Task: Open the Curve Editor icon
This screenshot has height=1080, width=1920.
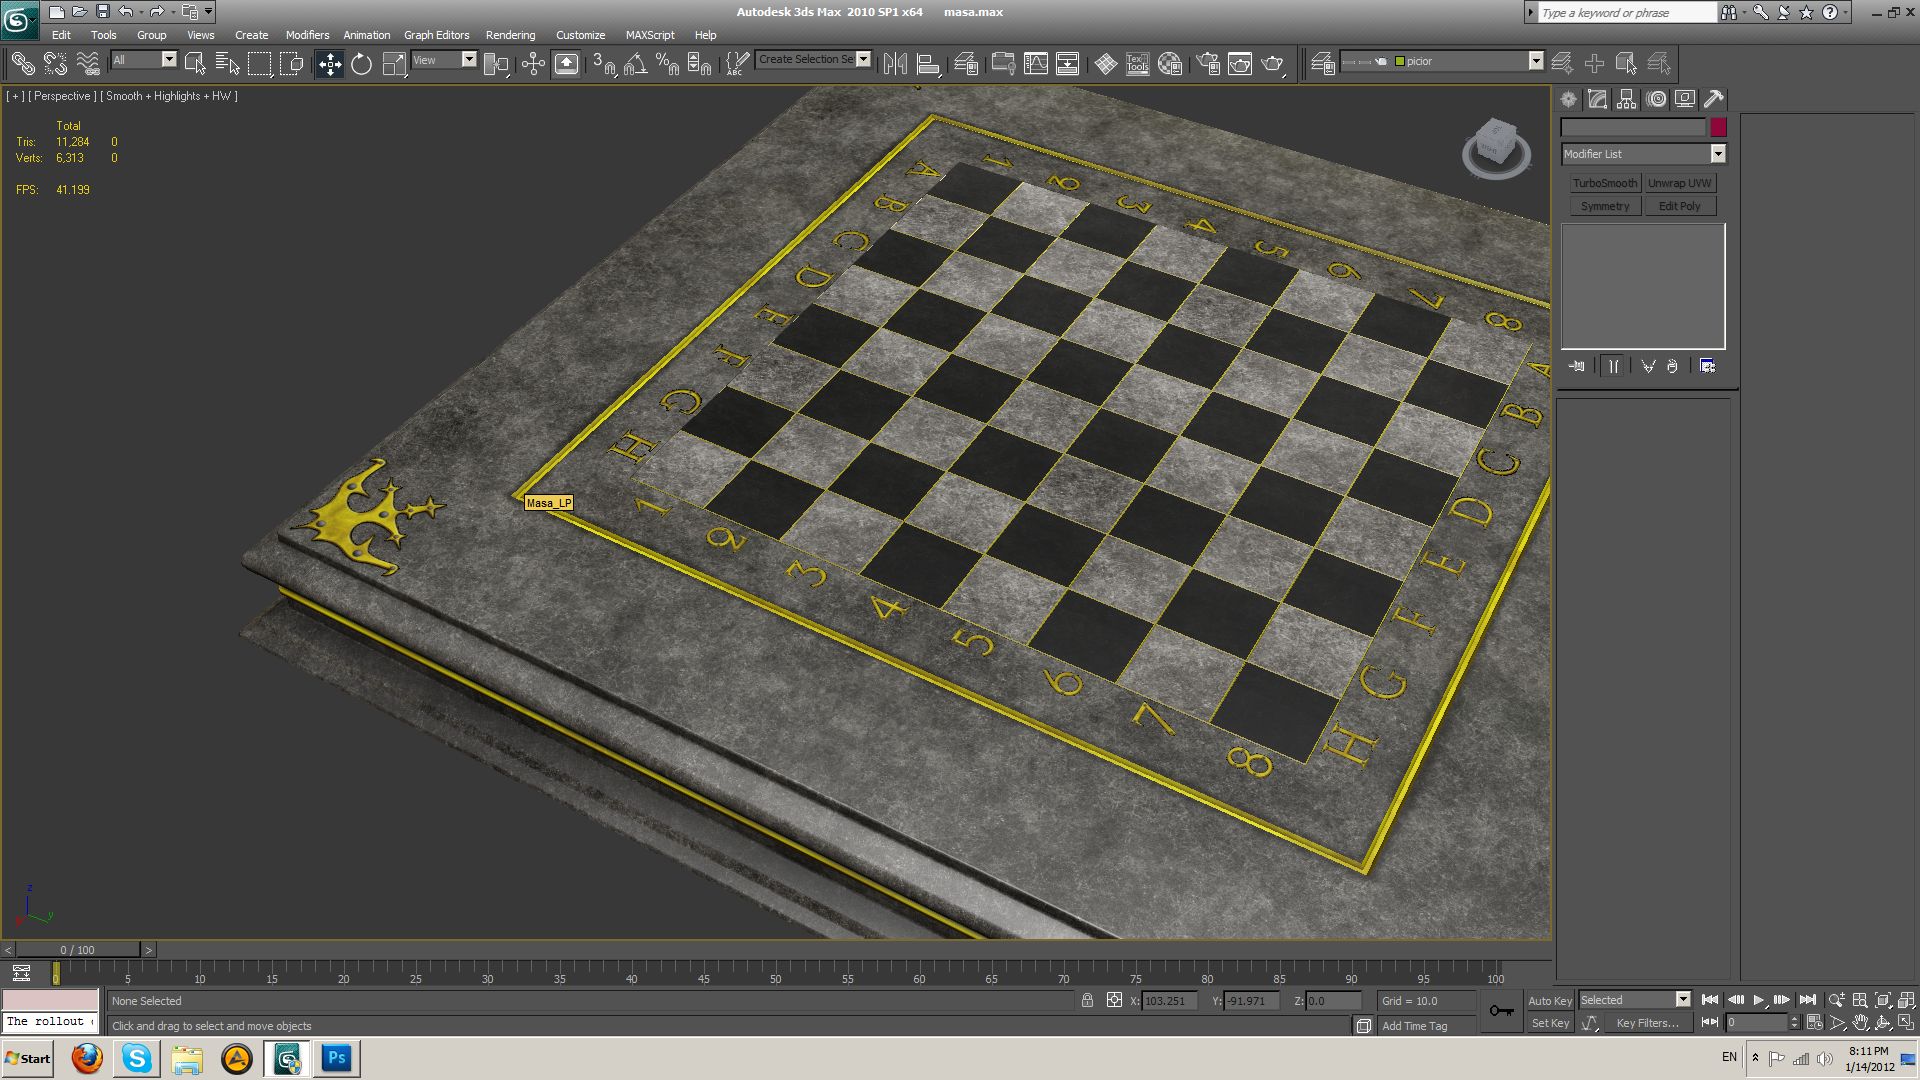Action: pos(1036,64)
